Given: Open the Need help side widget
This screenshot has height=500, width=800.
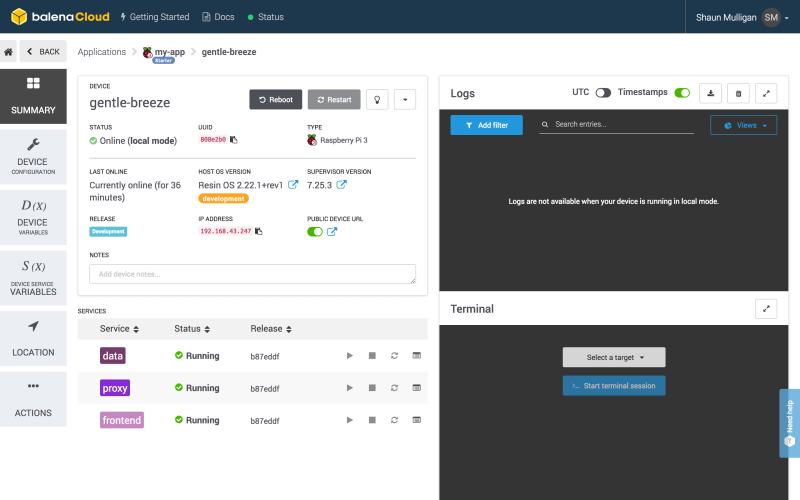Looking at the screenshot, I should pyautogui.click(x=789, y=423).
